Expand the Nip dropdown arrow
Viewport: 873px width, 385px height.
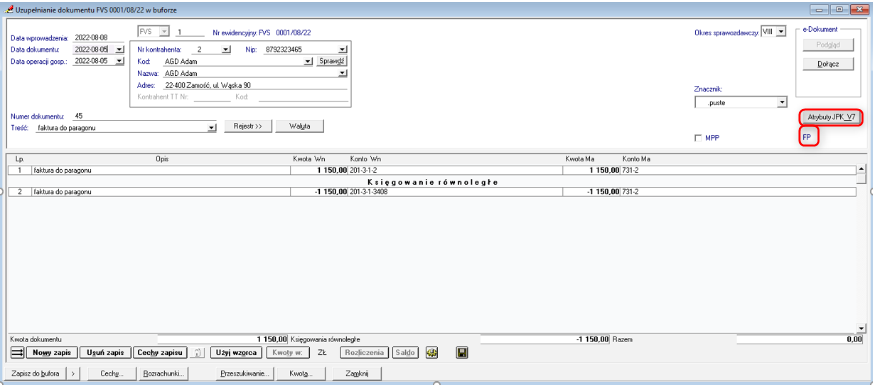coord(342,49)
